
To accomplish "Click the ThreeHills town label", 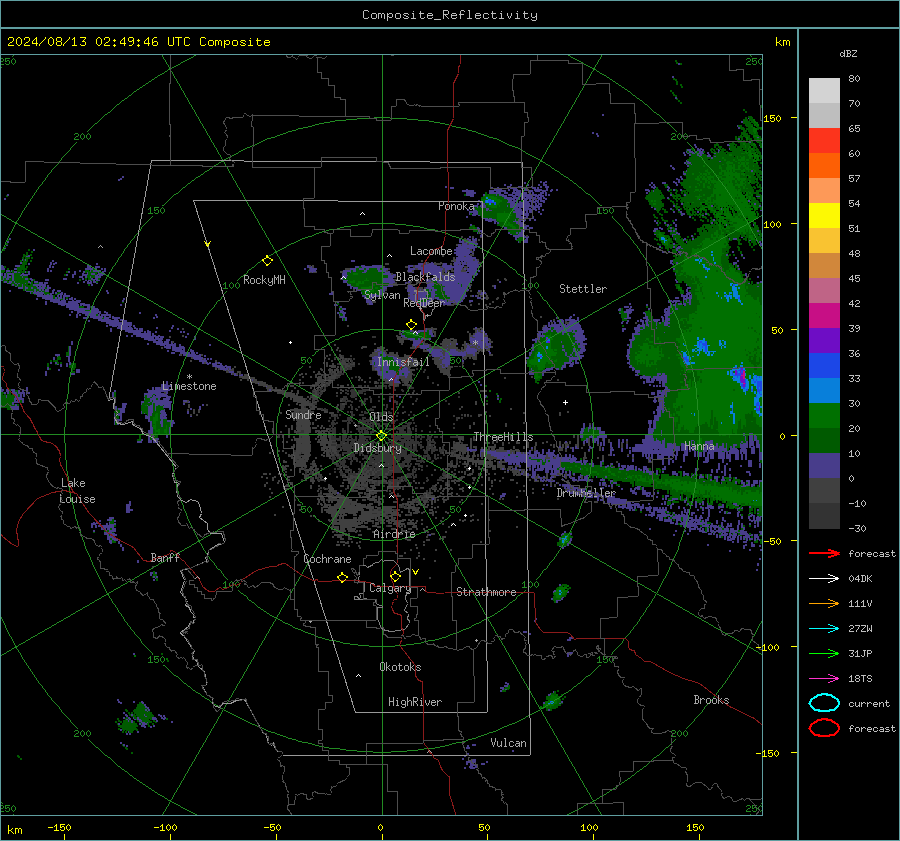I will tap(503, 437).
